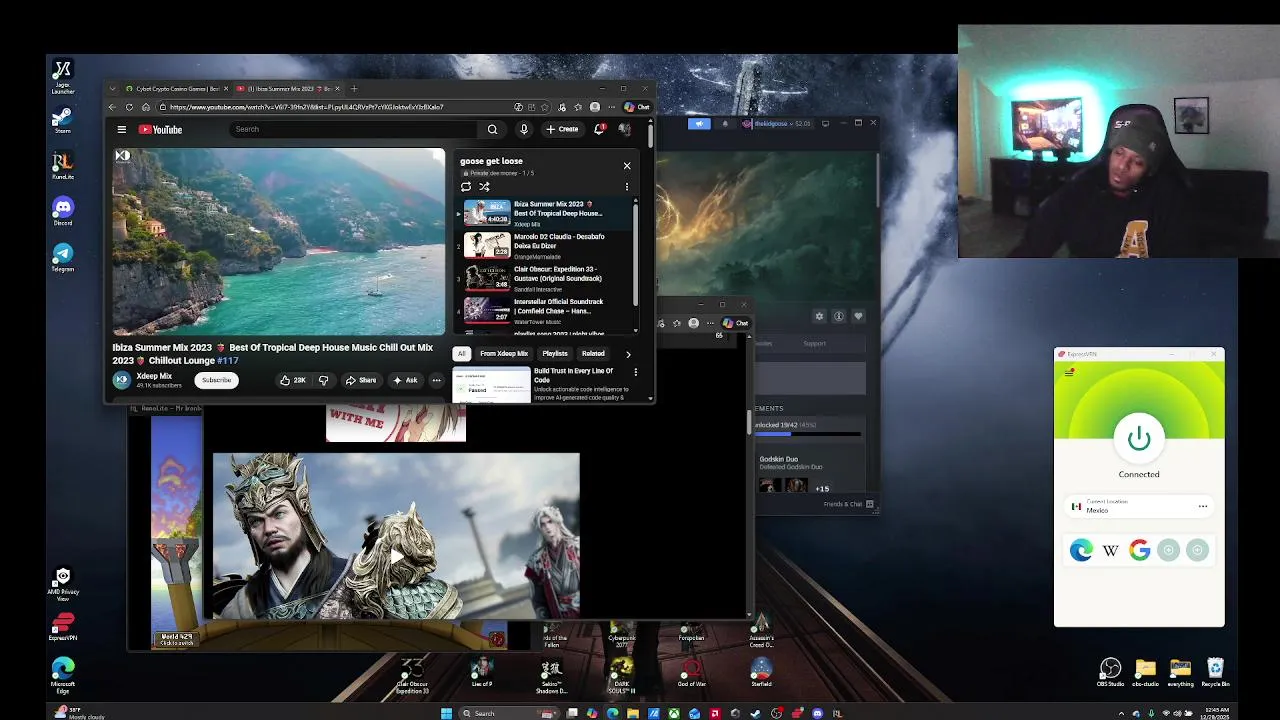Image resolution: width=1280 pixels, height=720 pixels.
Task: Select the All filter chip
Action: pos(461,354)
